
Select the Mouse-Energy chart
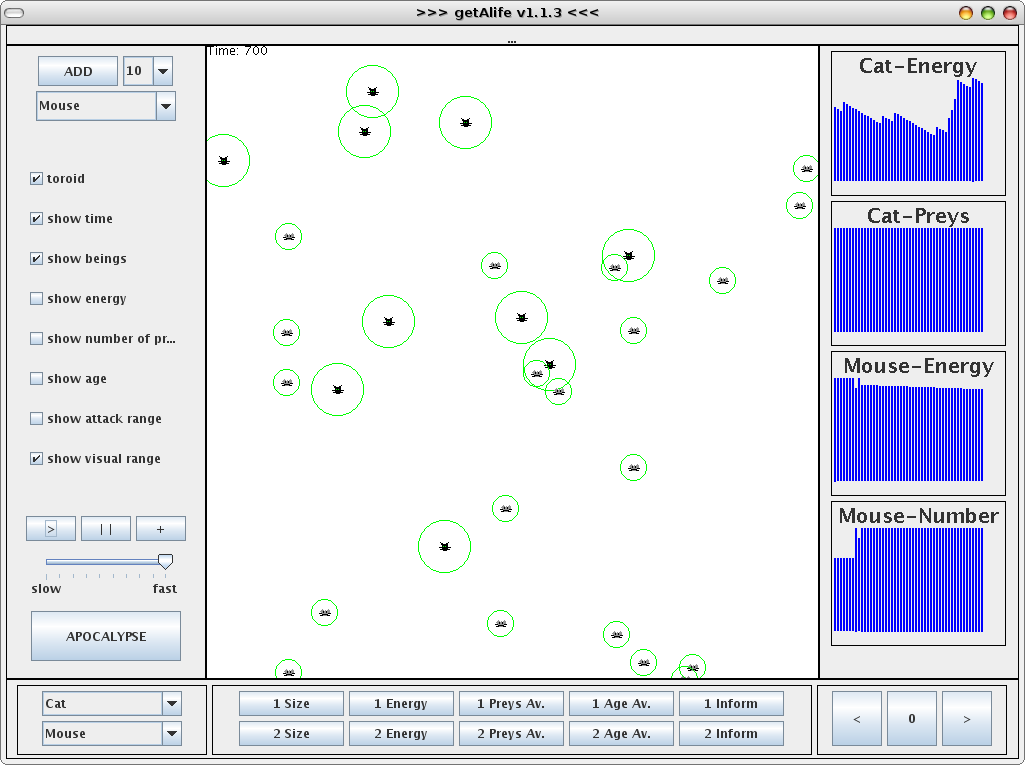coord(918,424)
